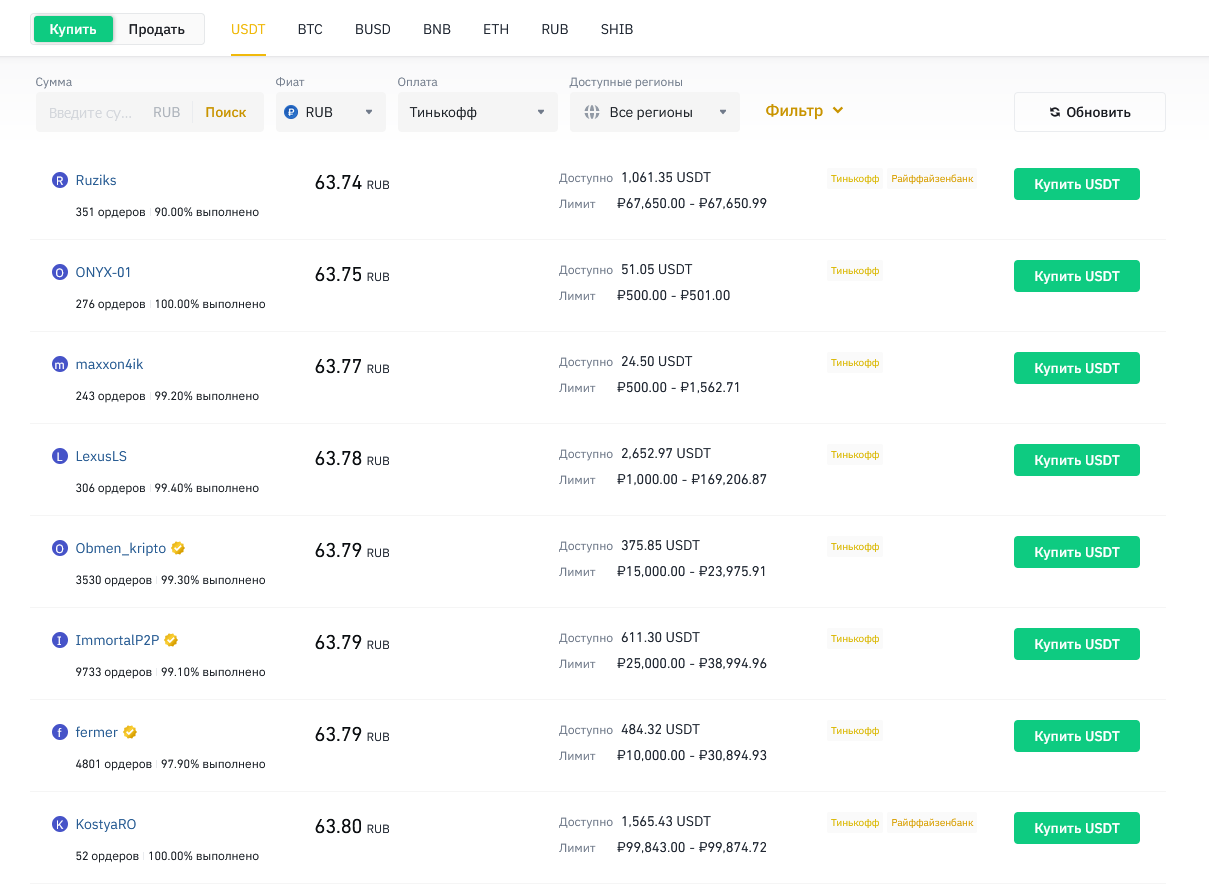
Task: Click verified badge next to Obmen_kripto
Action: point(178,548)
